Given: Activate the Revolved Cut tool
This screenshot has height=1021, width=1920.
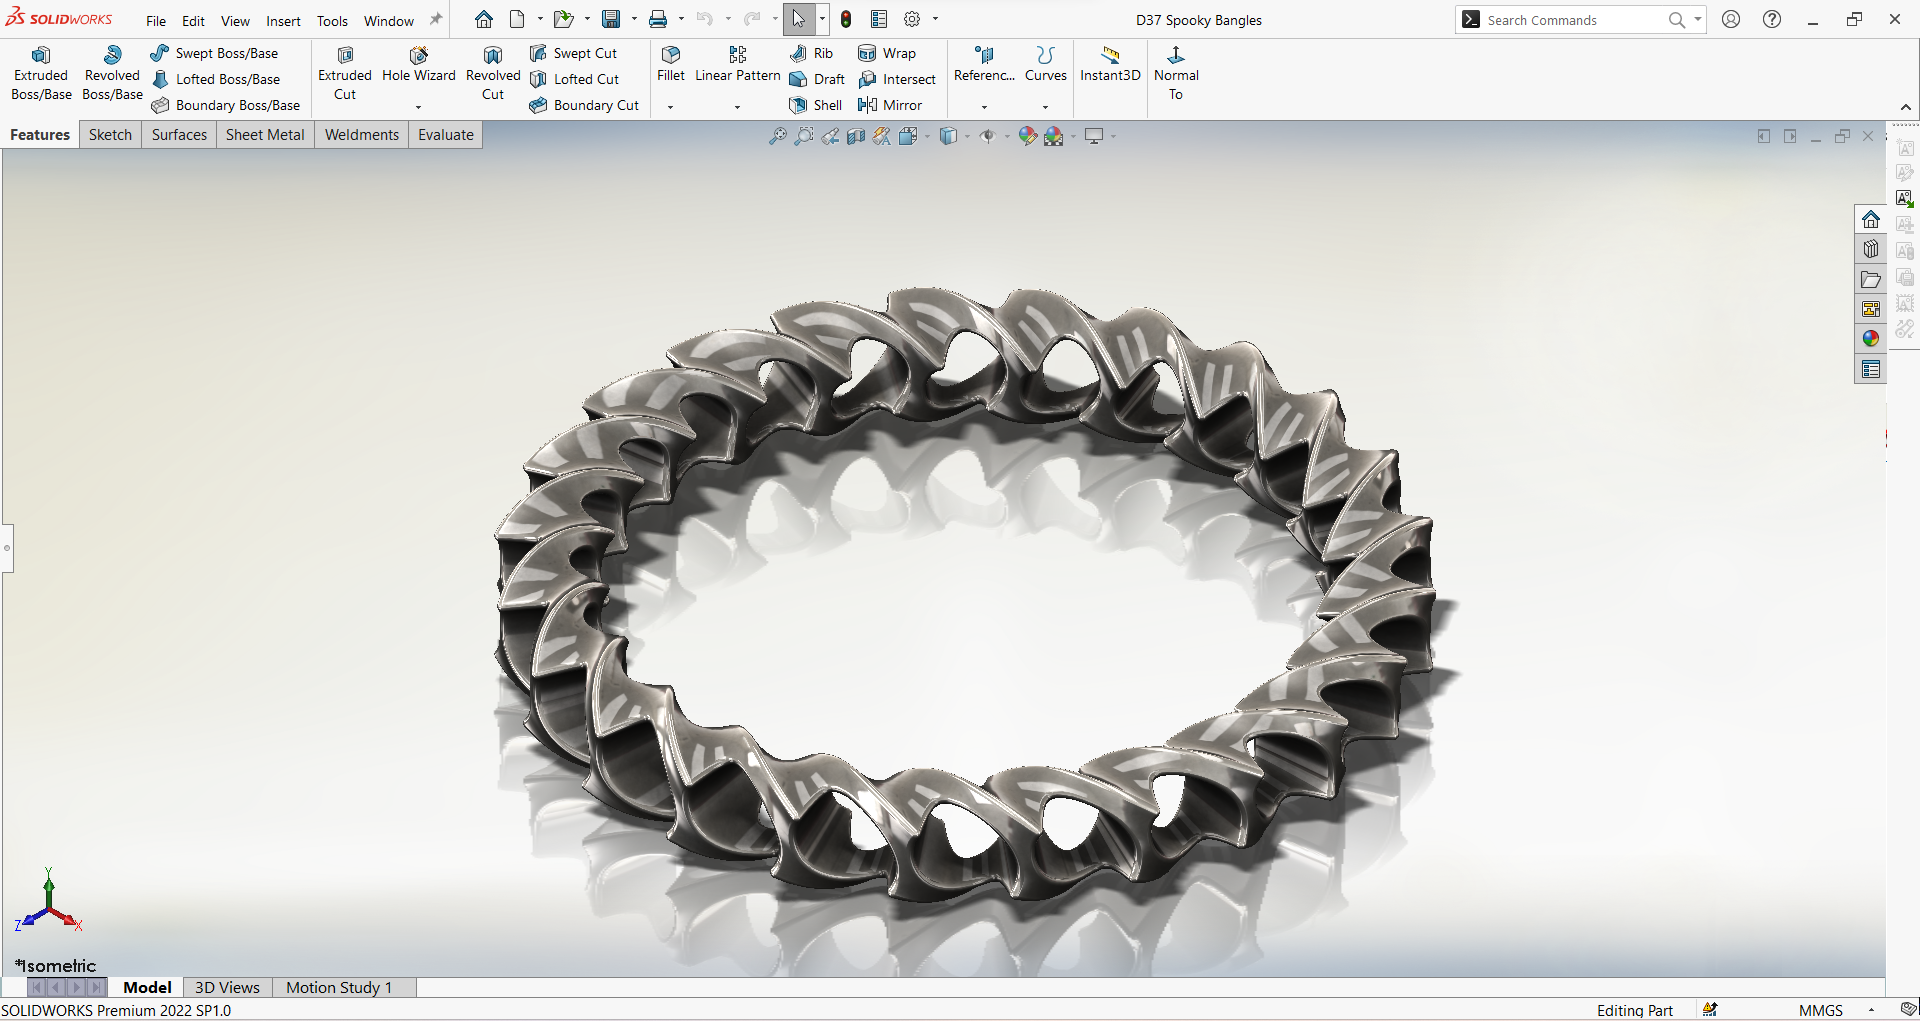Looking at the screenshot, I should pyautogui.click(x=493, y=73).
